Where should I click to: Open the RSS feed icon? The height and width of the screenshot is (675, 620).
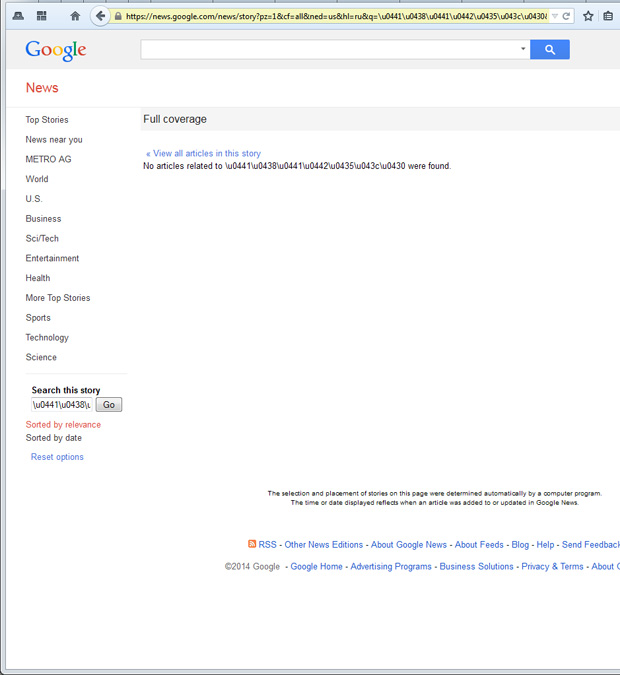pos(252,544)
